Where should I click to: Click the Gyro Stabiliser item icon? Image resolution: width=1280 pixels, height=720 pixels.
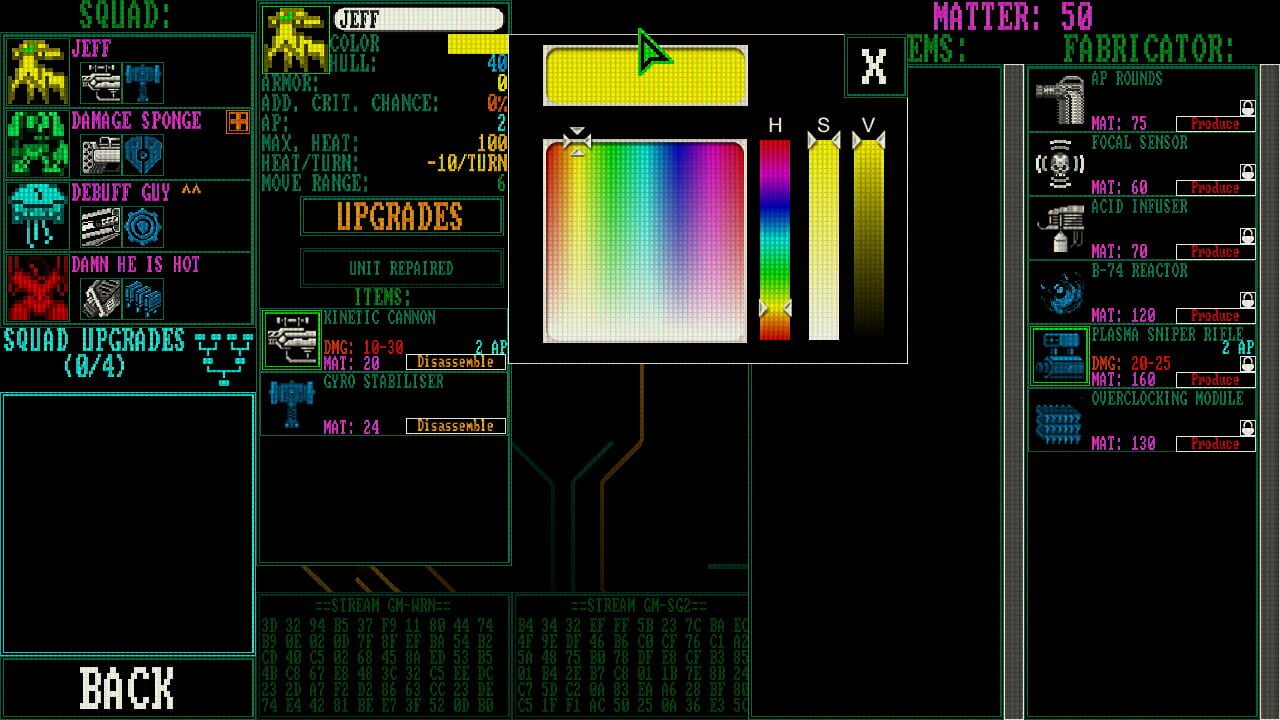pyautogui.click(x=291, y=404)
